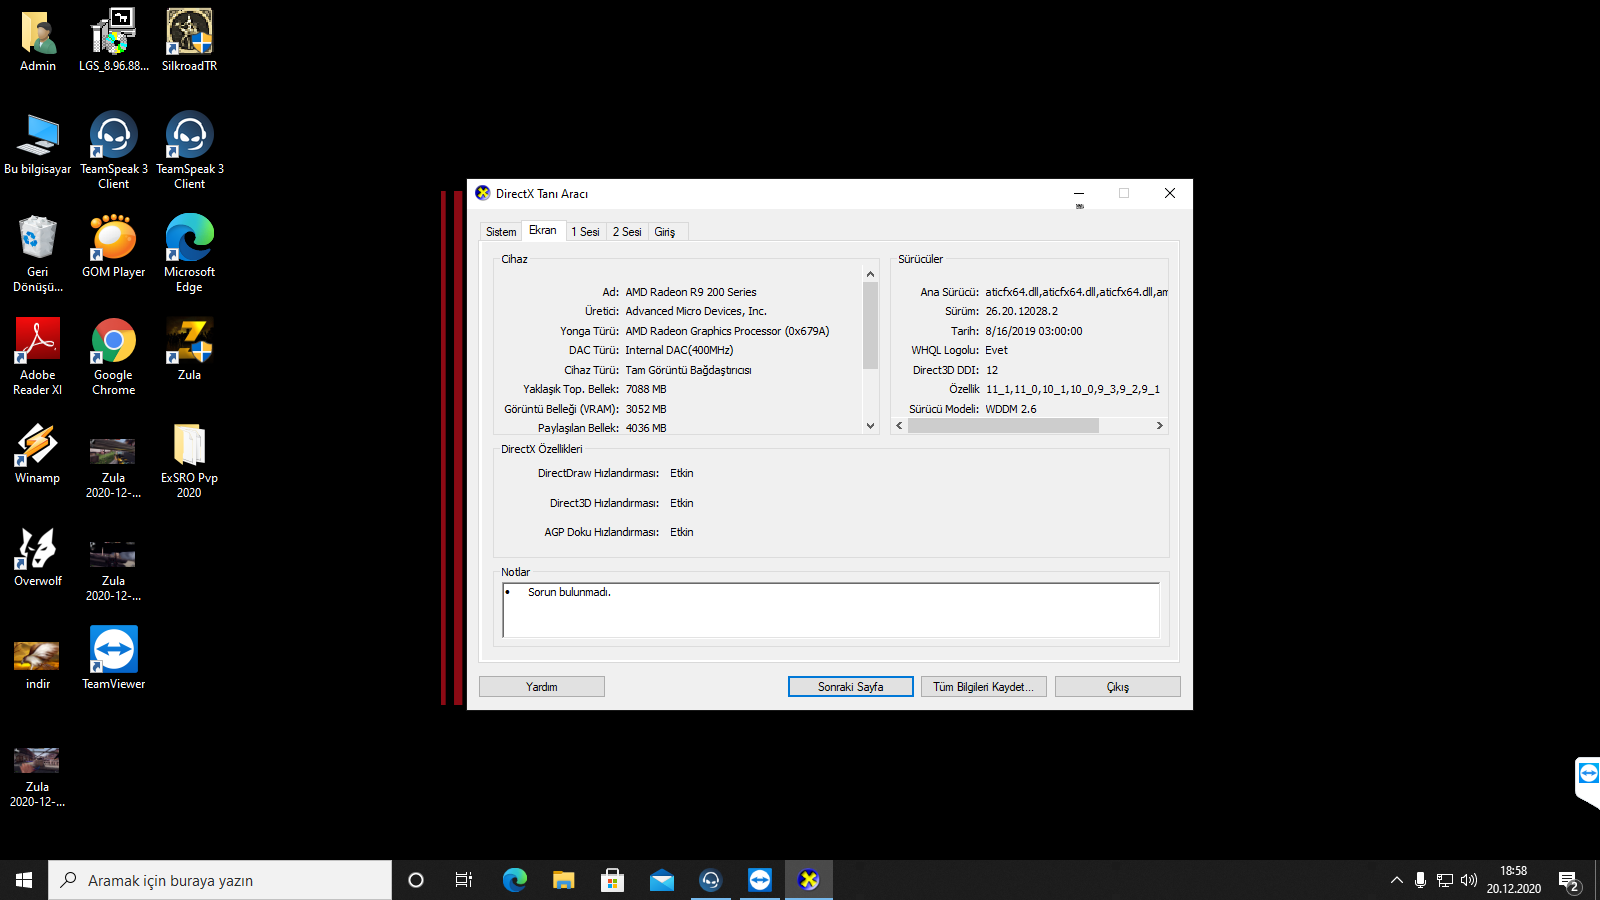This screenshot has height=900, width=1600.
Task: Click the driver version 26.20.12028.2
Action: pyautogui.click(x=1022, y=311)
